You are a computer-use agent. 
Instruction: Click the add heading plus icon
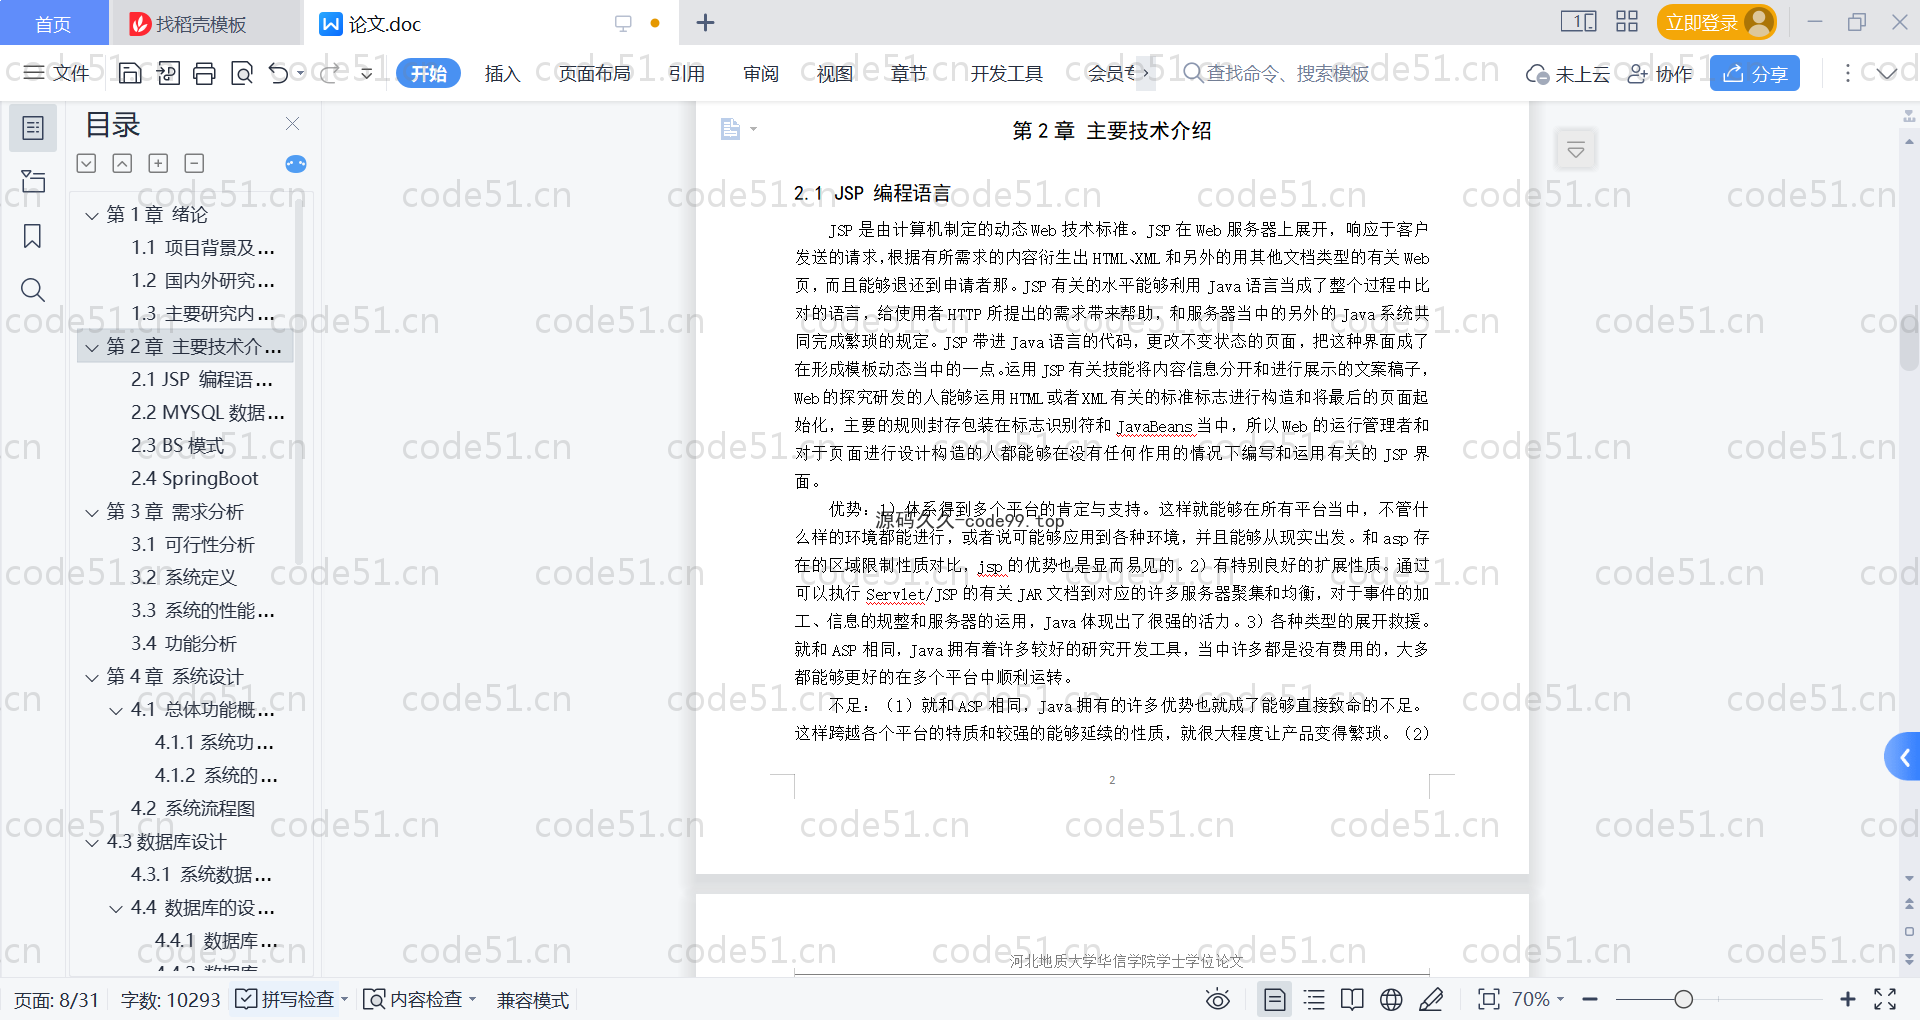click(158, 163)
